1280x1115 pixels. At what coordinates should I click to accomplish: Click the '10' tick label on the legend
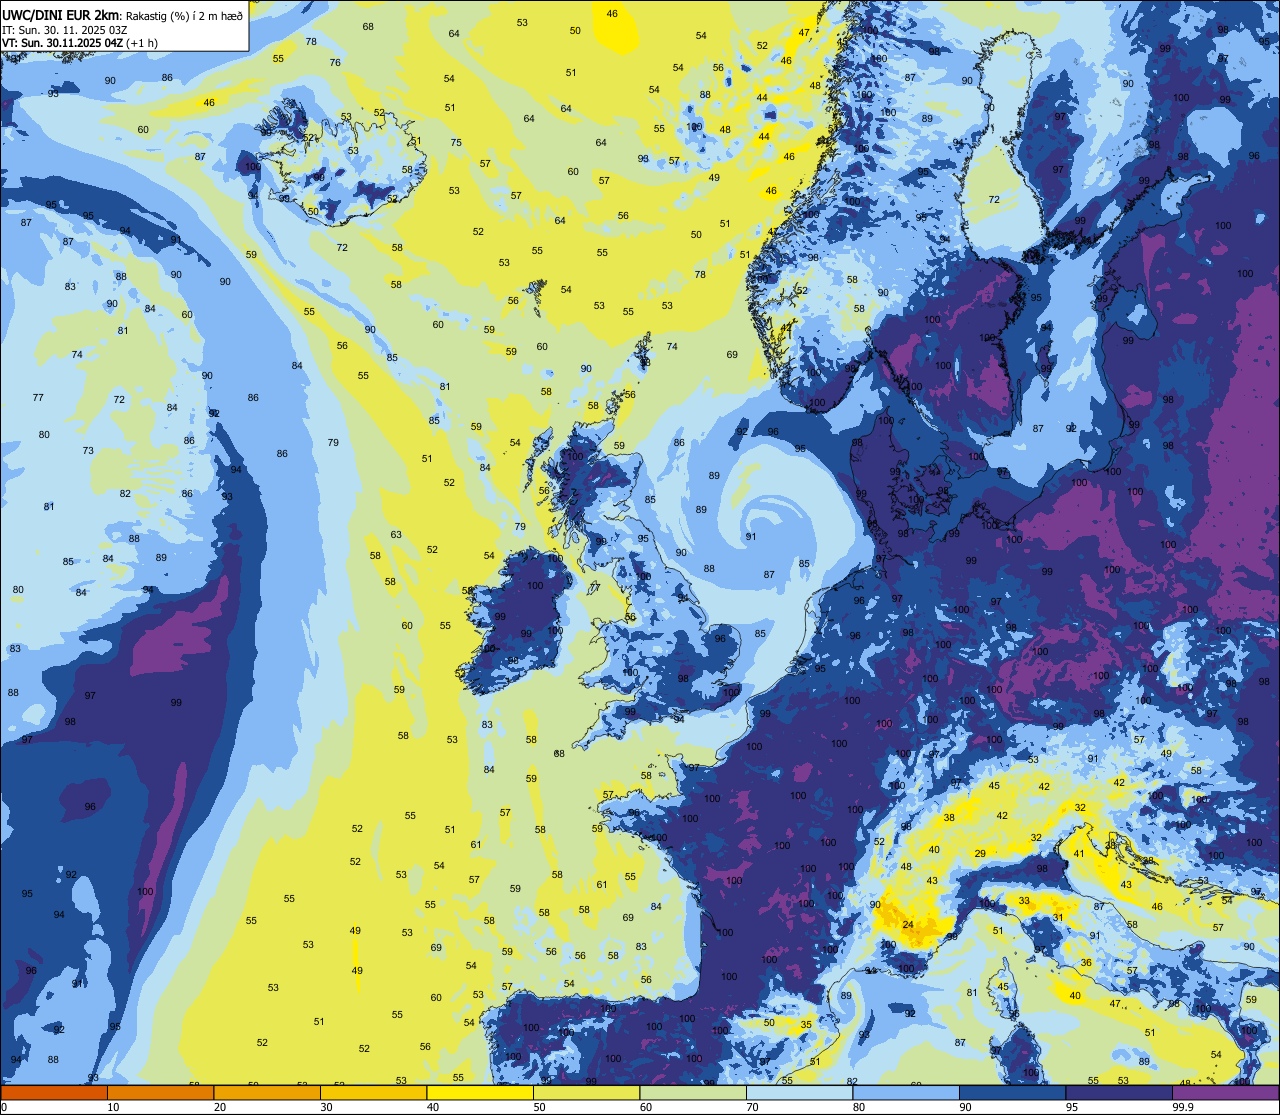[113, 1107]
